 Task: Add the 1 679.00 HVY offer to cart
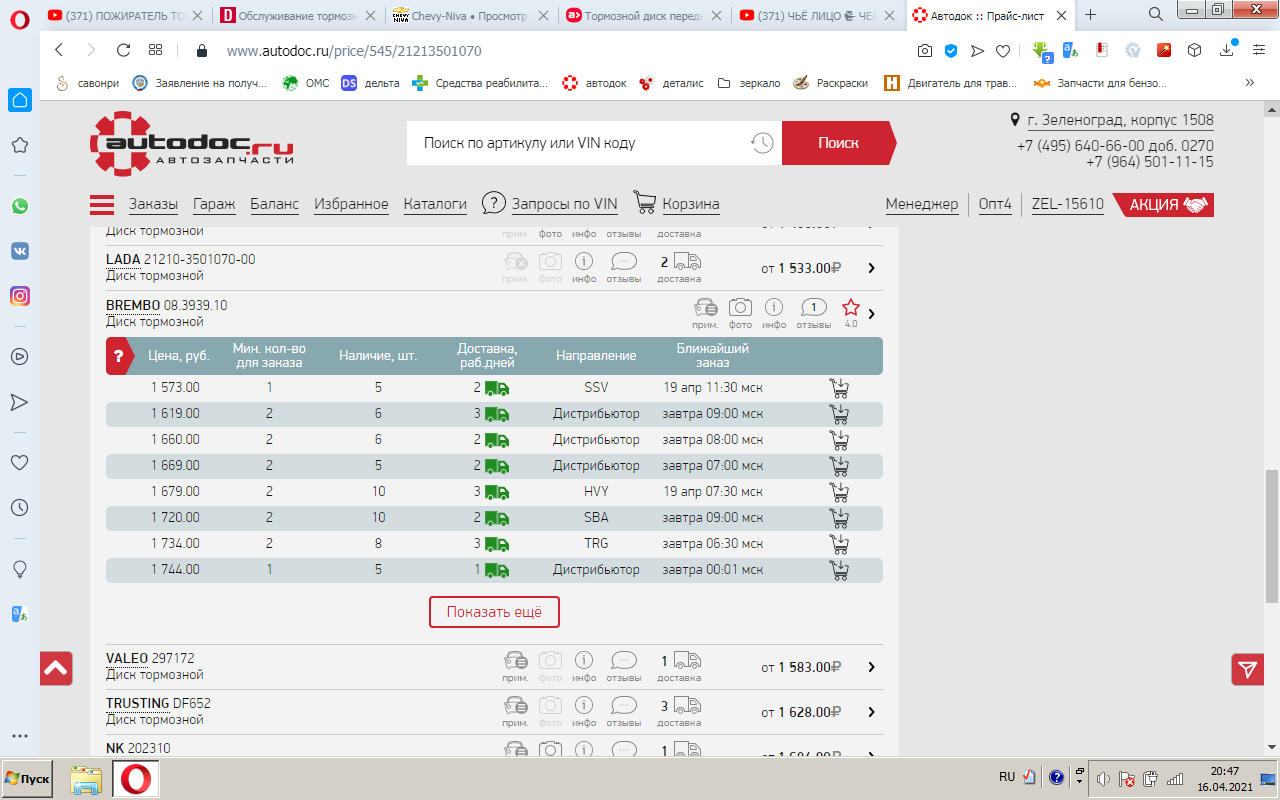point(839,492)
